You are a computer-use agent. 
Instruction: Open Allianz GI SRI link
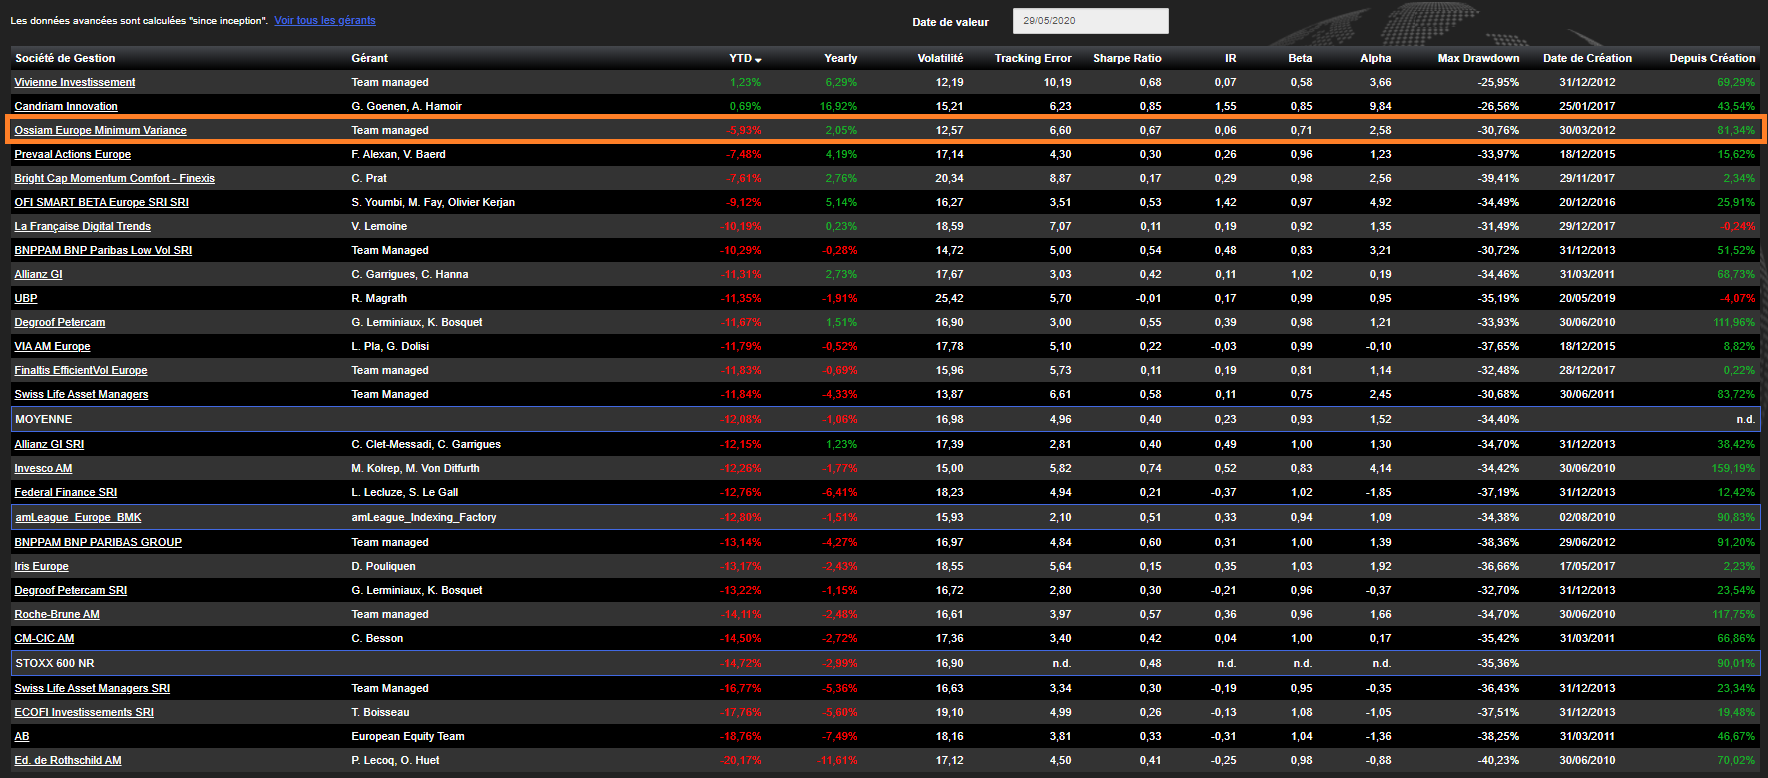(x=49, y=444)
